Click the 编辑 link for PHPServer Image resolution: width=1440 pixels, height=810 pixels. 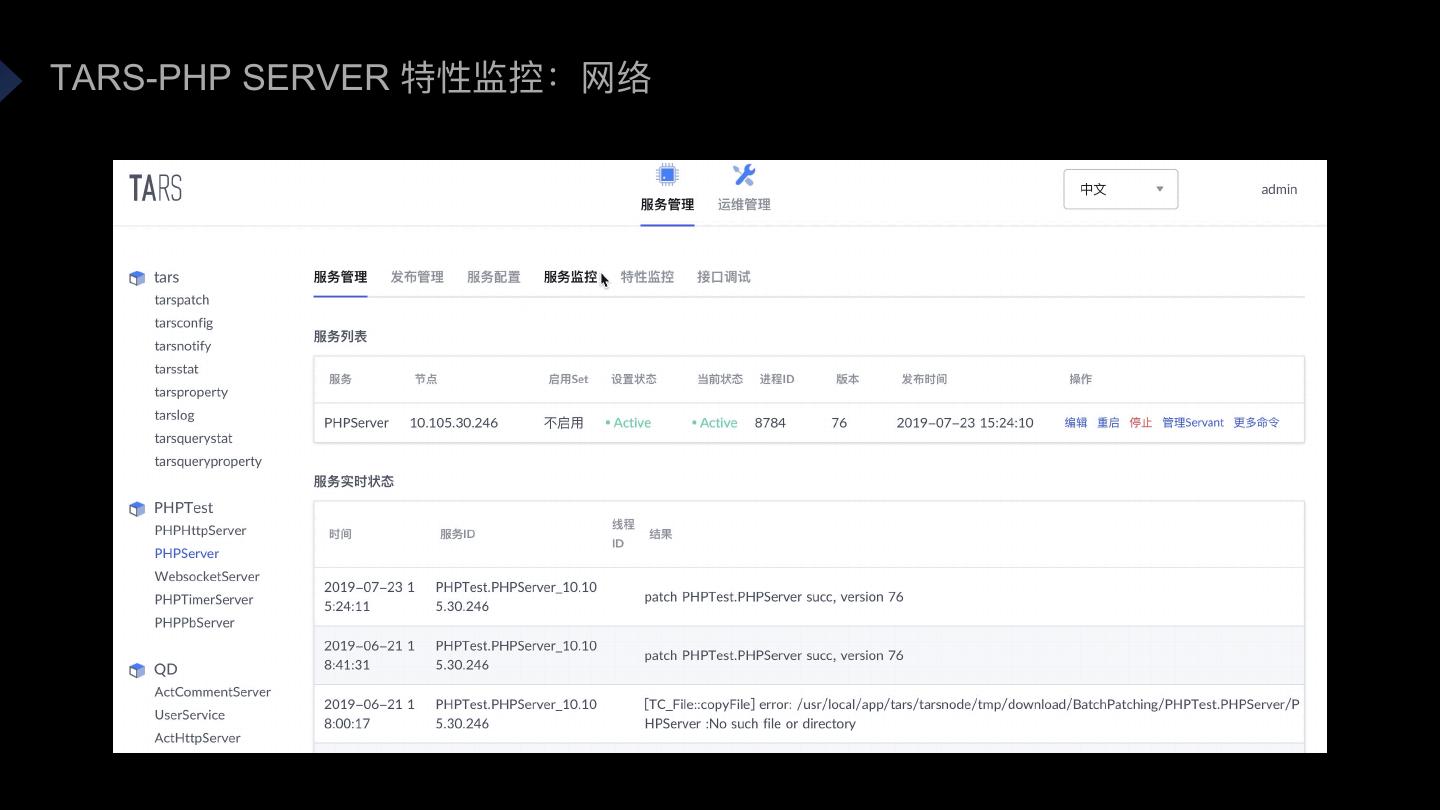coord(1076,423)
